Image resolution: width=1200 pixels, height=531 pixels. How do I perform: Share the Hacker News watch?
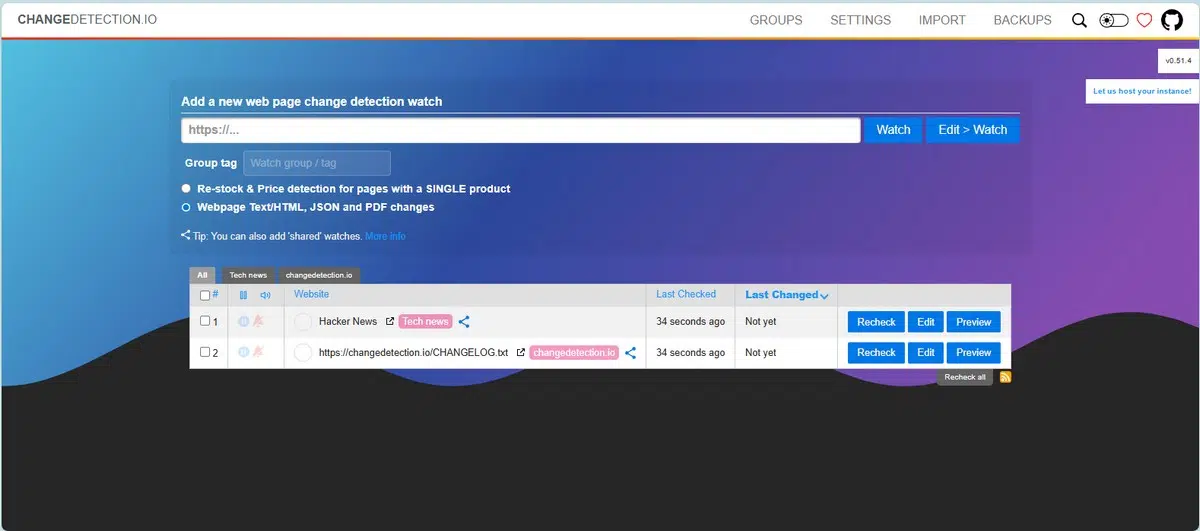(x=464, y=322)
